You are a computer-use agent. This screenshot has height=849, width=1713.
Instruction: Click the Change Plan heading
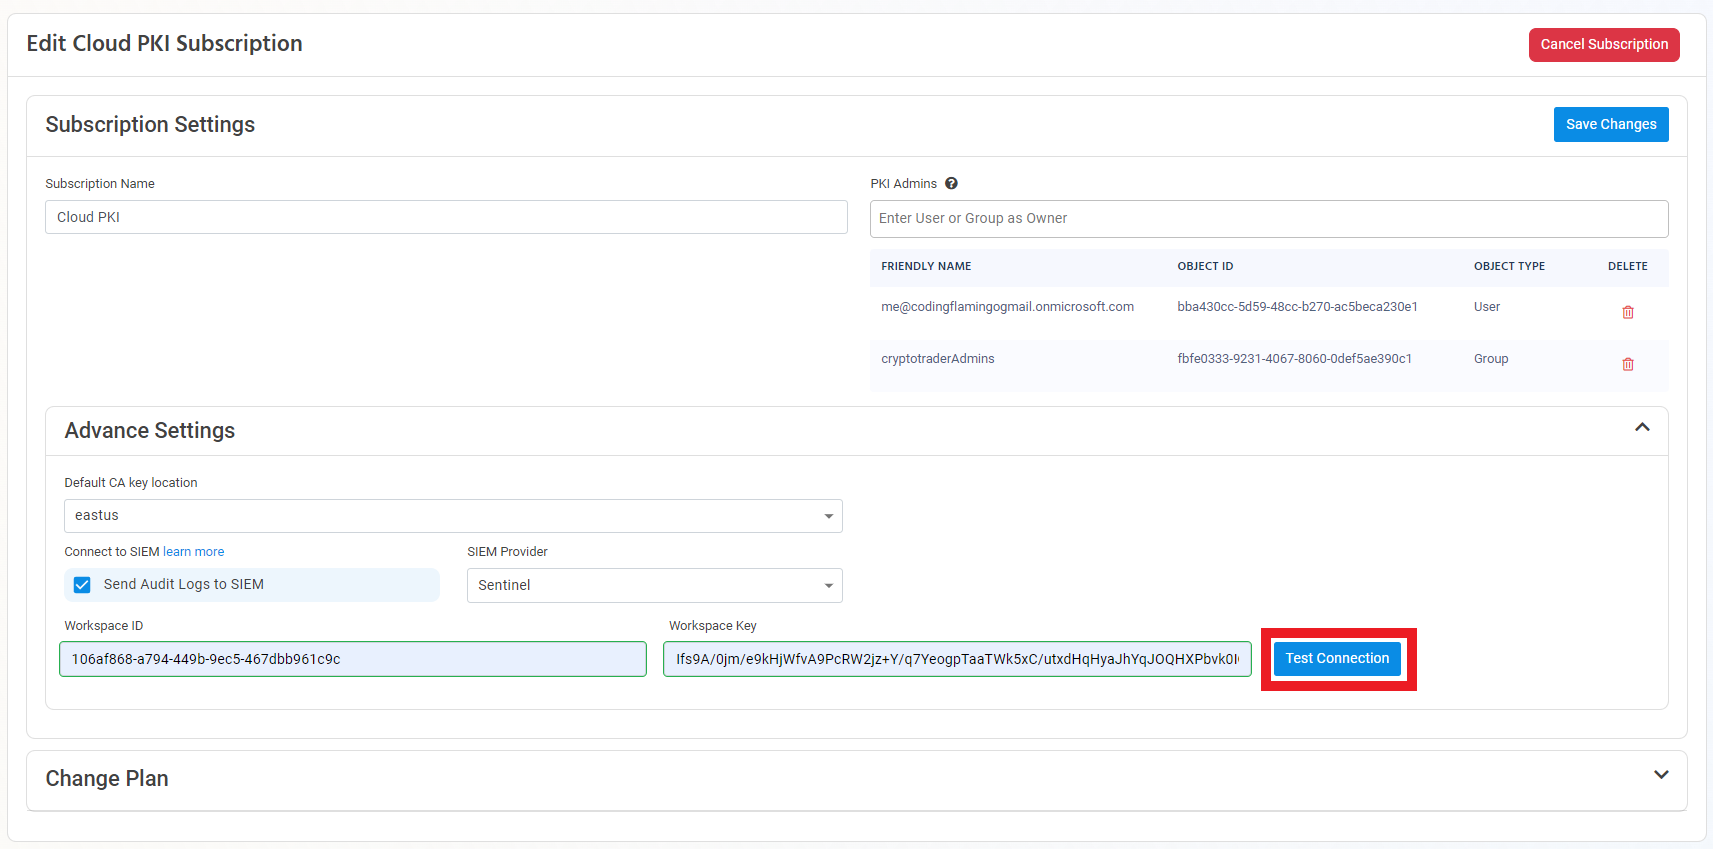(x=107, y=778)
